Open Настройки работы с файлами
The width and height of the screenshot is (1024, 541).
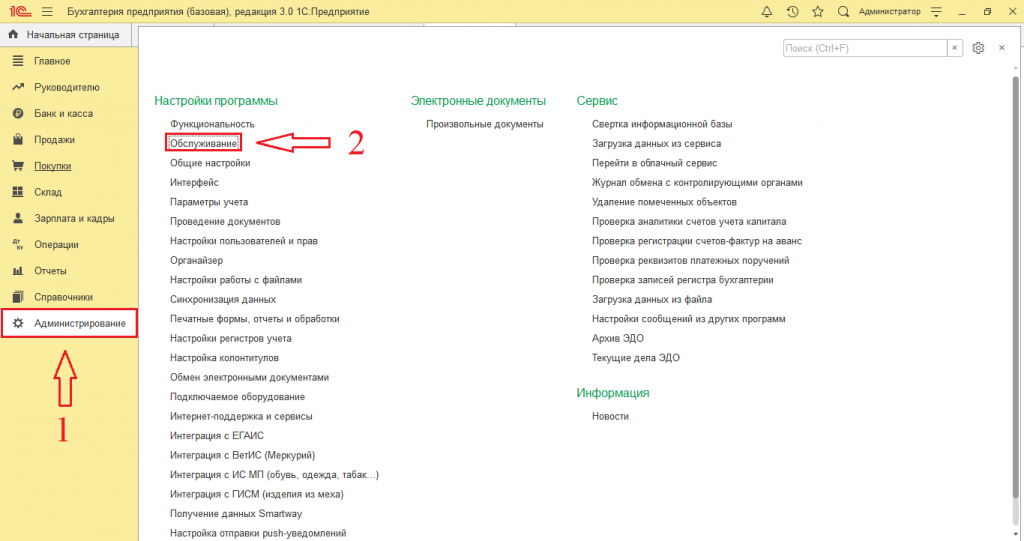236,280
